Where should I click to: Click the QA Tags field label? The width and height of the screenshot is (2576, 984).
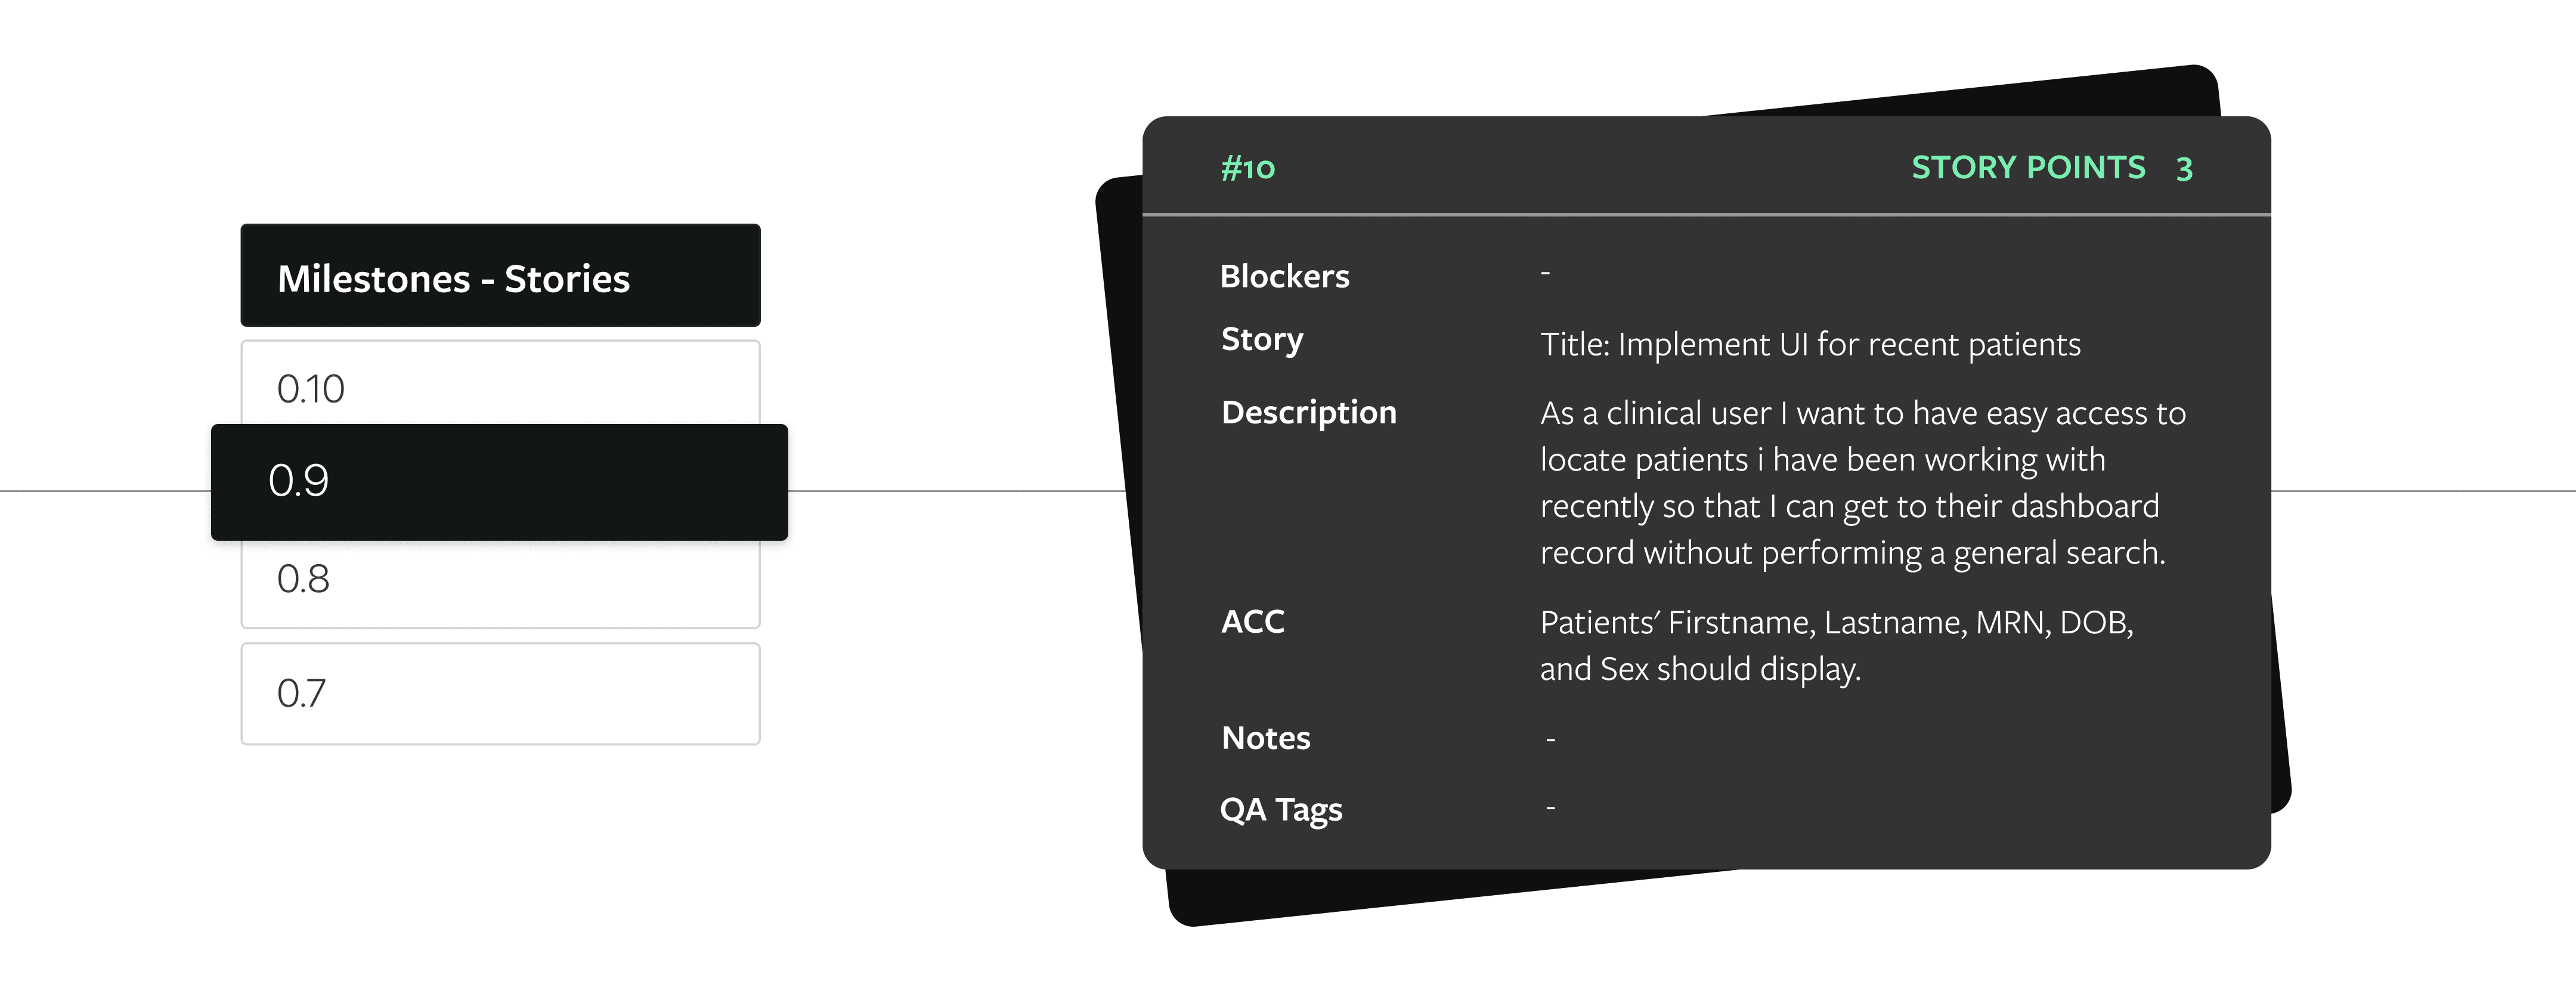1280,809
